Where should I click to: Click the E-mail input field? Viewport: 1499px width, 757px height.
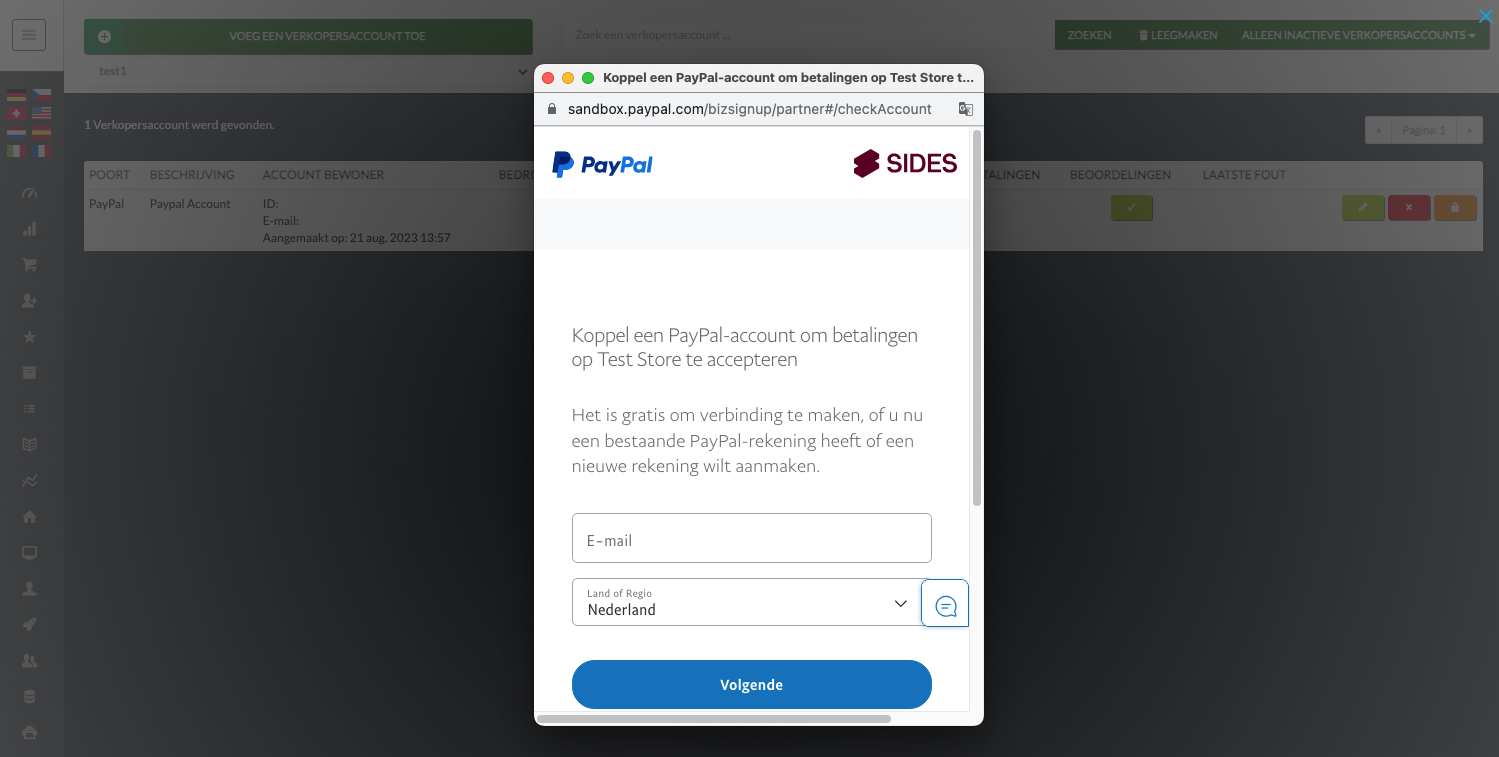point(752,538)
